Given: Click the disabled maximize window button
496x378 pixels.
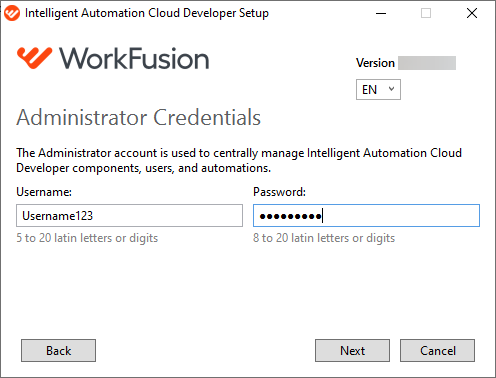Looking at the screenshot, I should [x=426, y=13].
